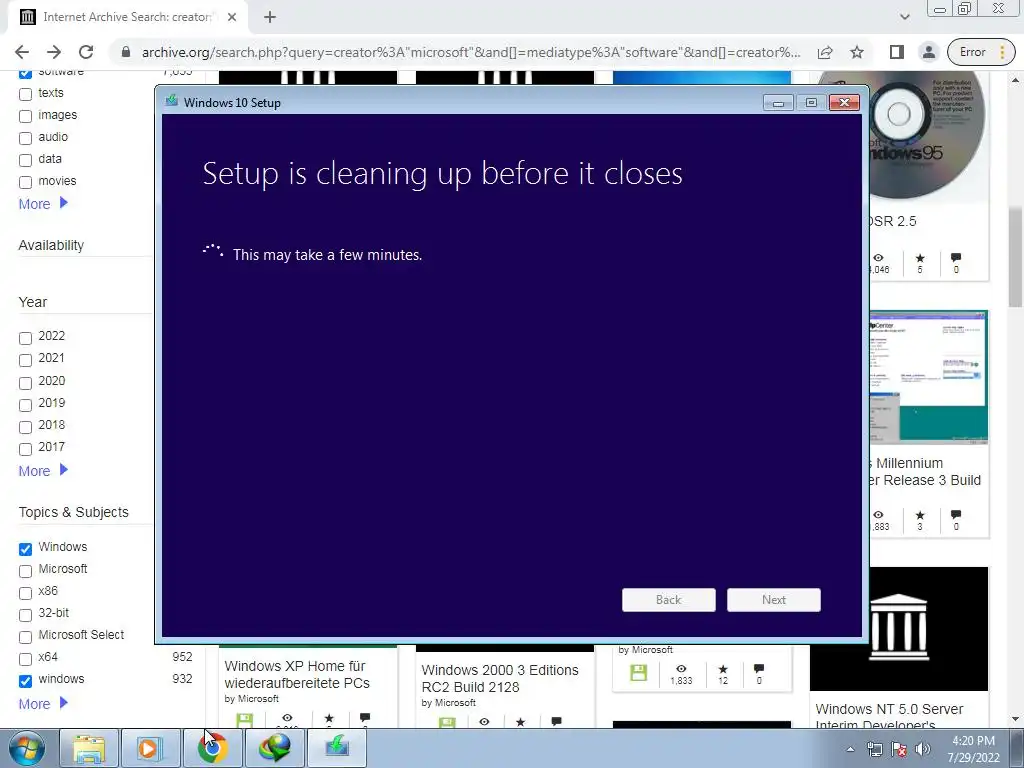Filter by year 2020
Screen dimensions: 1024x768
click(25, 383)
